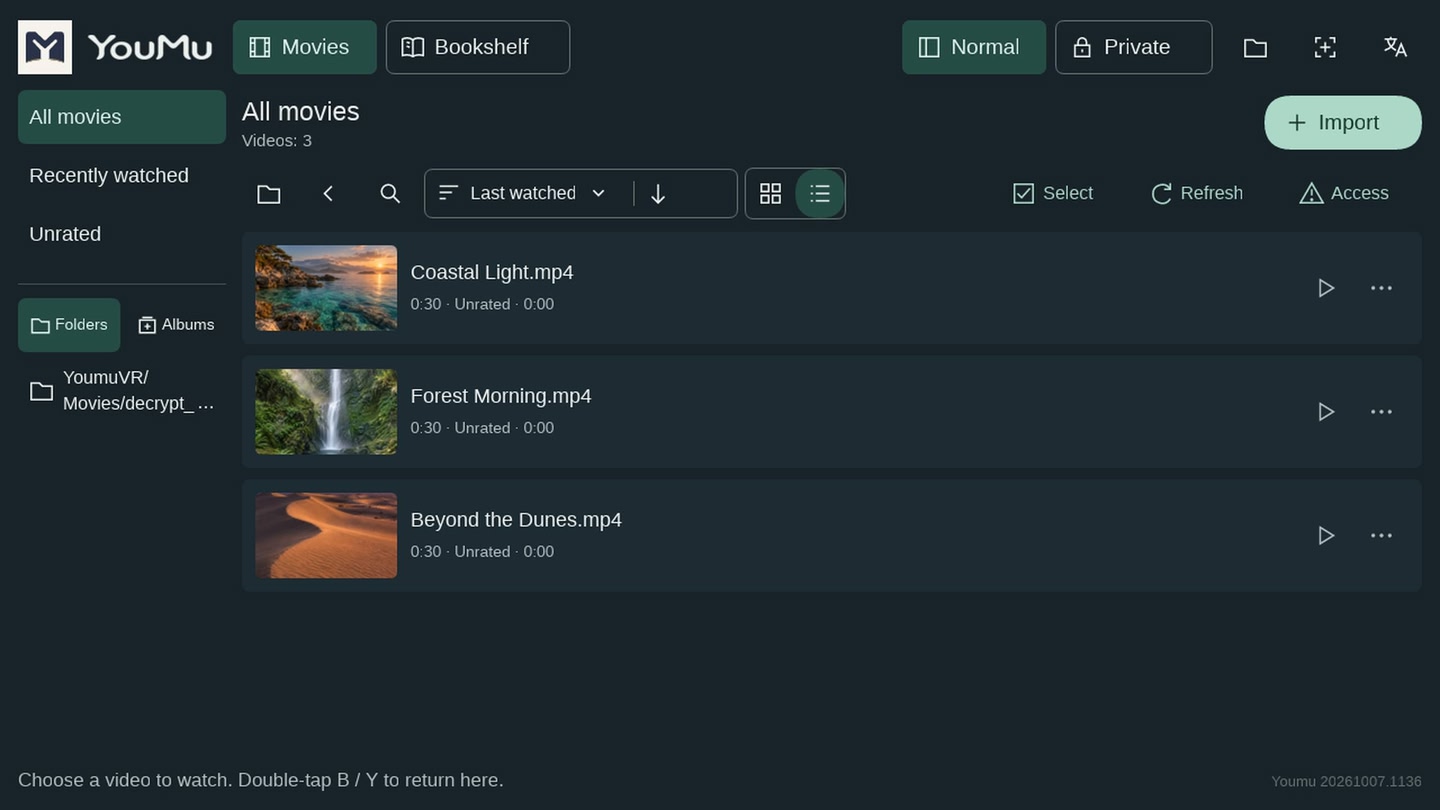
Task: Switch to the Movies tab
Action: coord(305,47)
